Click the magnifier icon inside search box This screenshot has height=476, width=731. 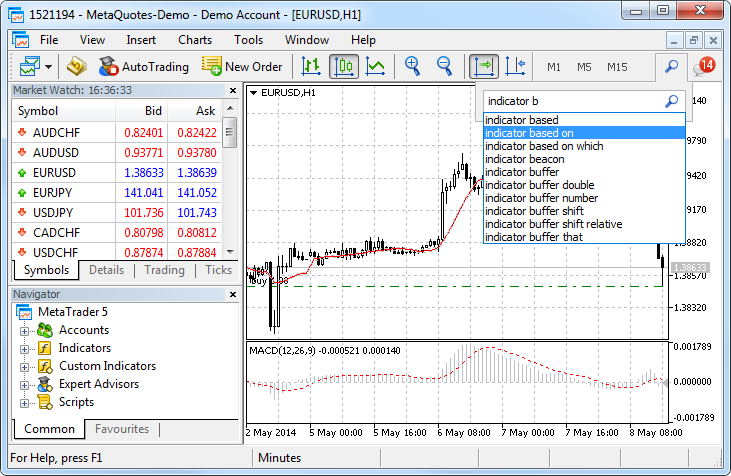tap(671, 101)
